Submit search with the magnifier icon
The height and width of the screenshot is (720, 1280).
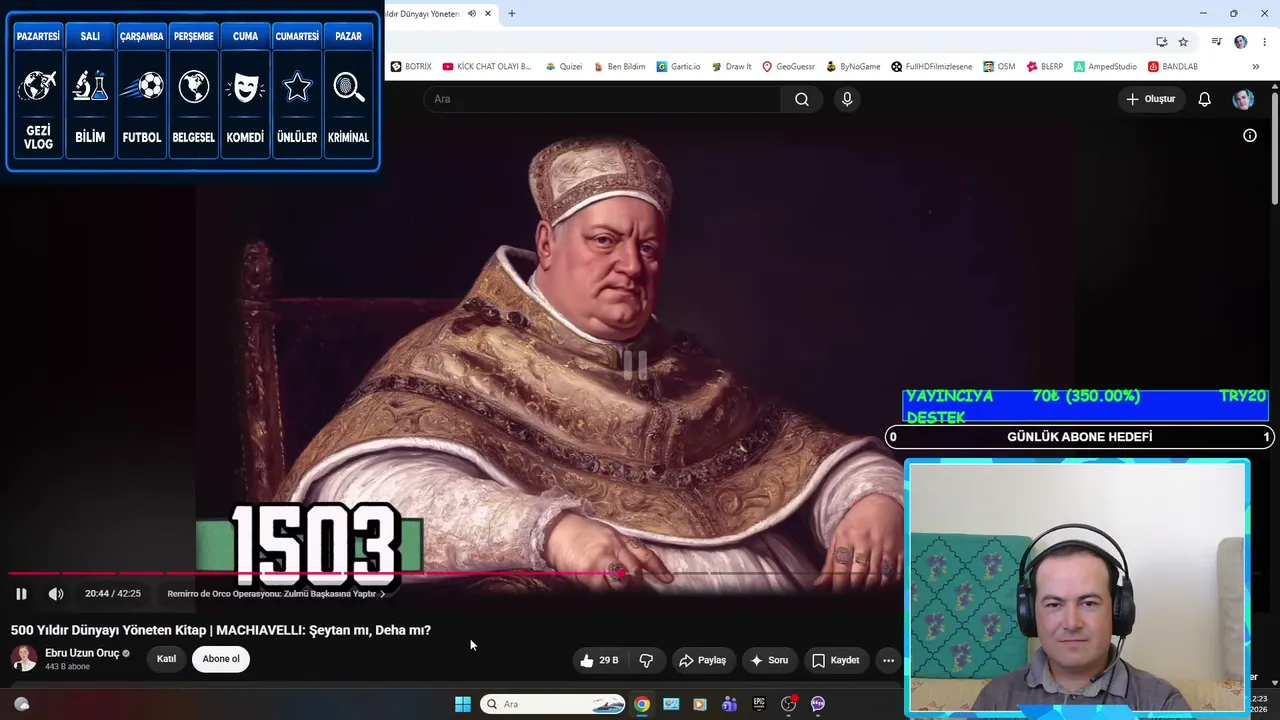click(802, 99)
